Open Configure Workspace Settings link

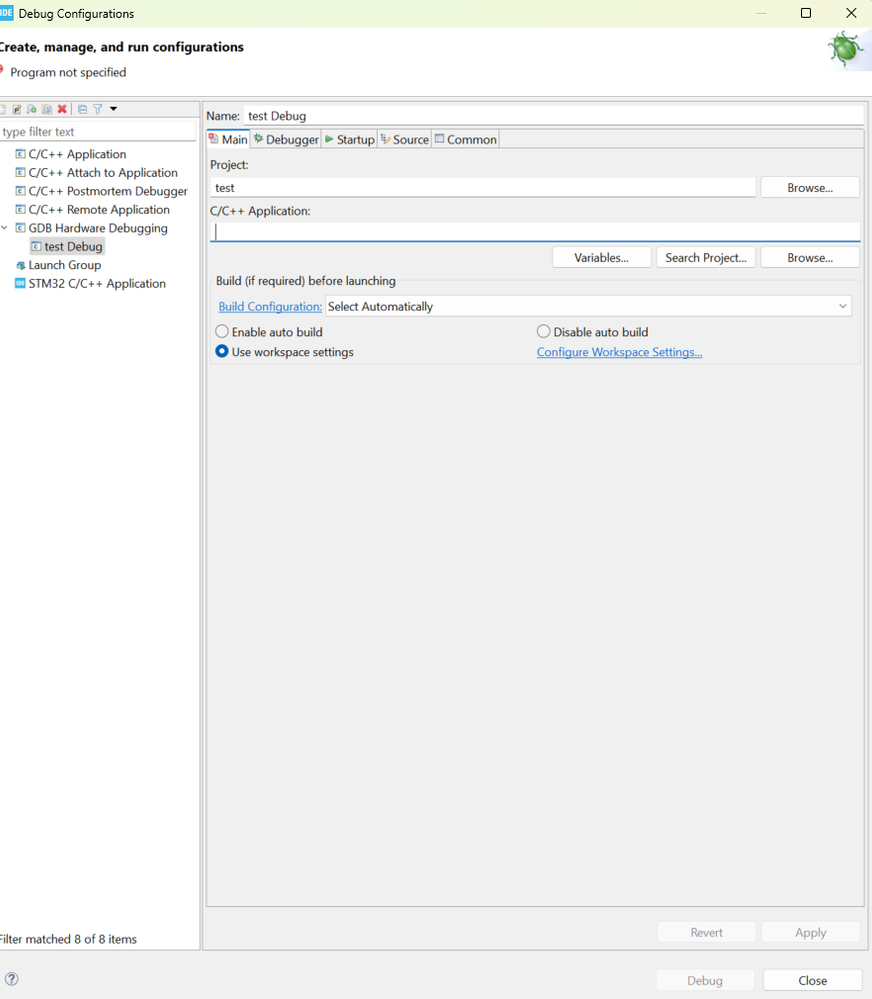pyautogui.click(x=619, y=352)
